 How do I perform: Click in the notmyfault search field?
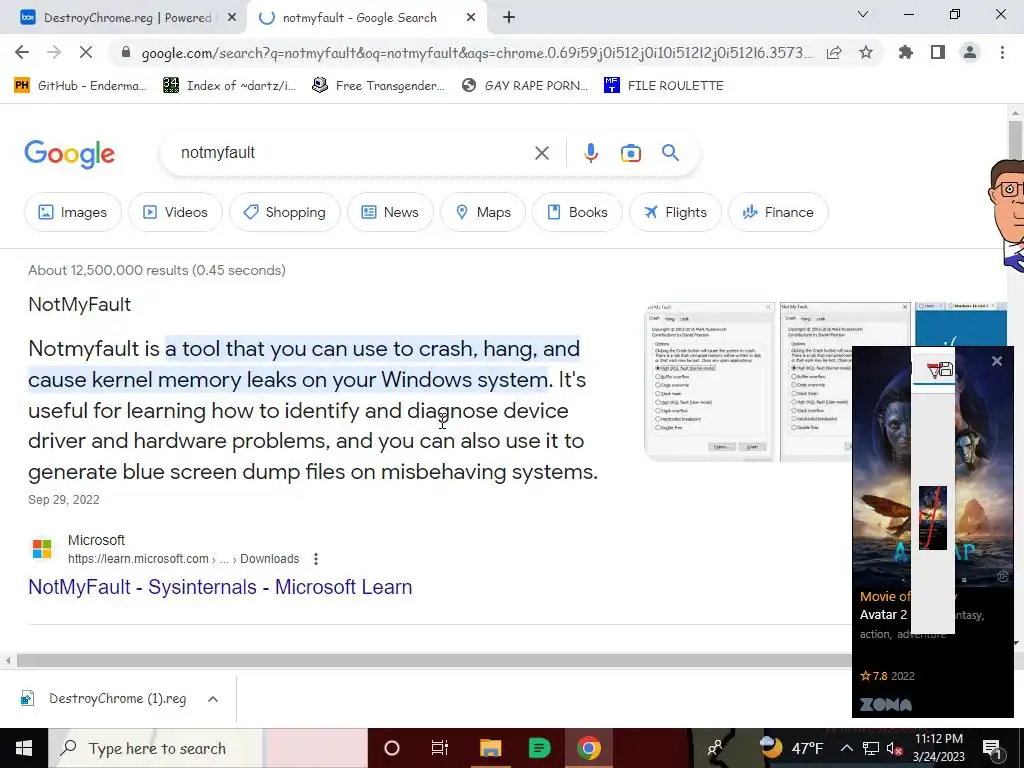click(353, 153)
